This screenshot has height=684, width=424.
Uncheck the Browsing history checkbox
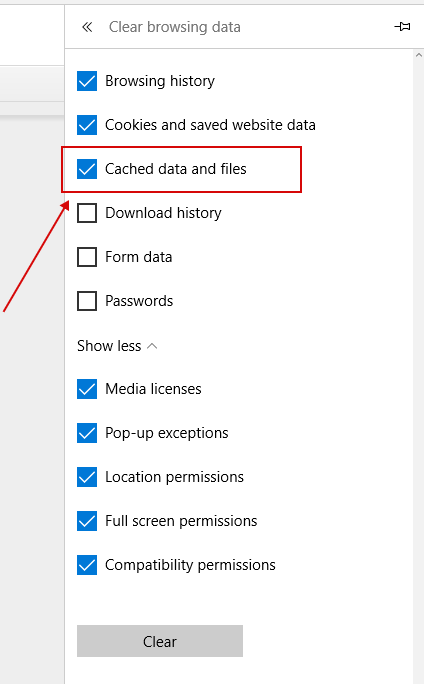point(87,81)
